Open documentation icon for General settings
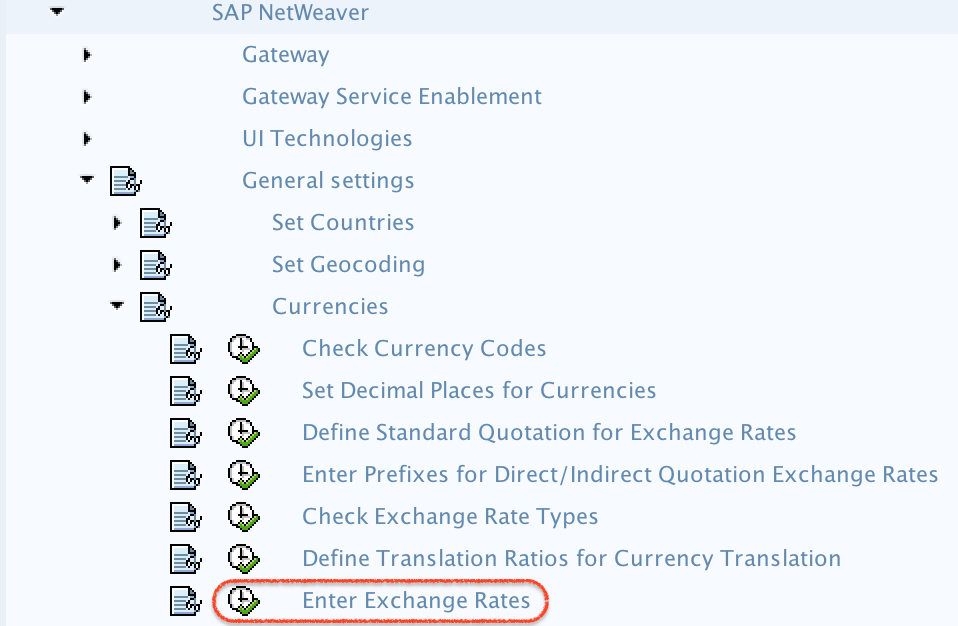The width and height of the screenshot is (958, 626). coord(125,181)
